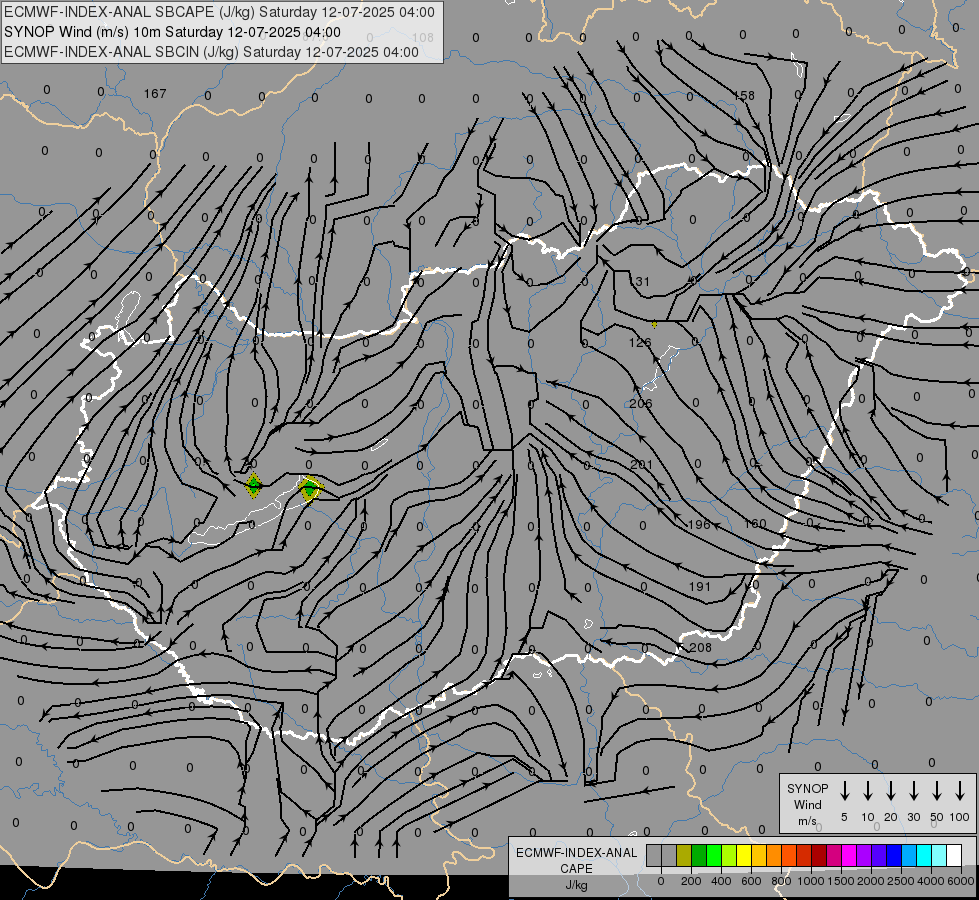Choose the violet-indigo CAPE legend swatch
This screenshot has height=900, width=979.
879,856
